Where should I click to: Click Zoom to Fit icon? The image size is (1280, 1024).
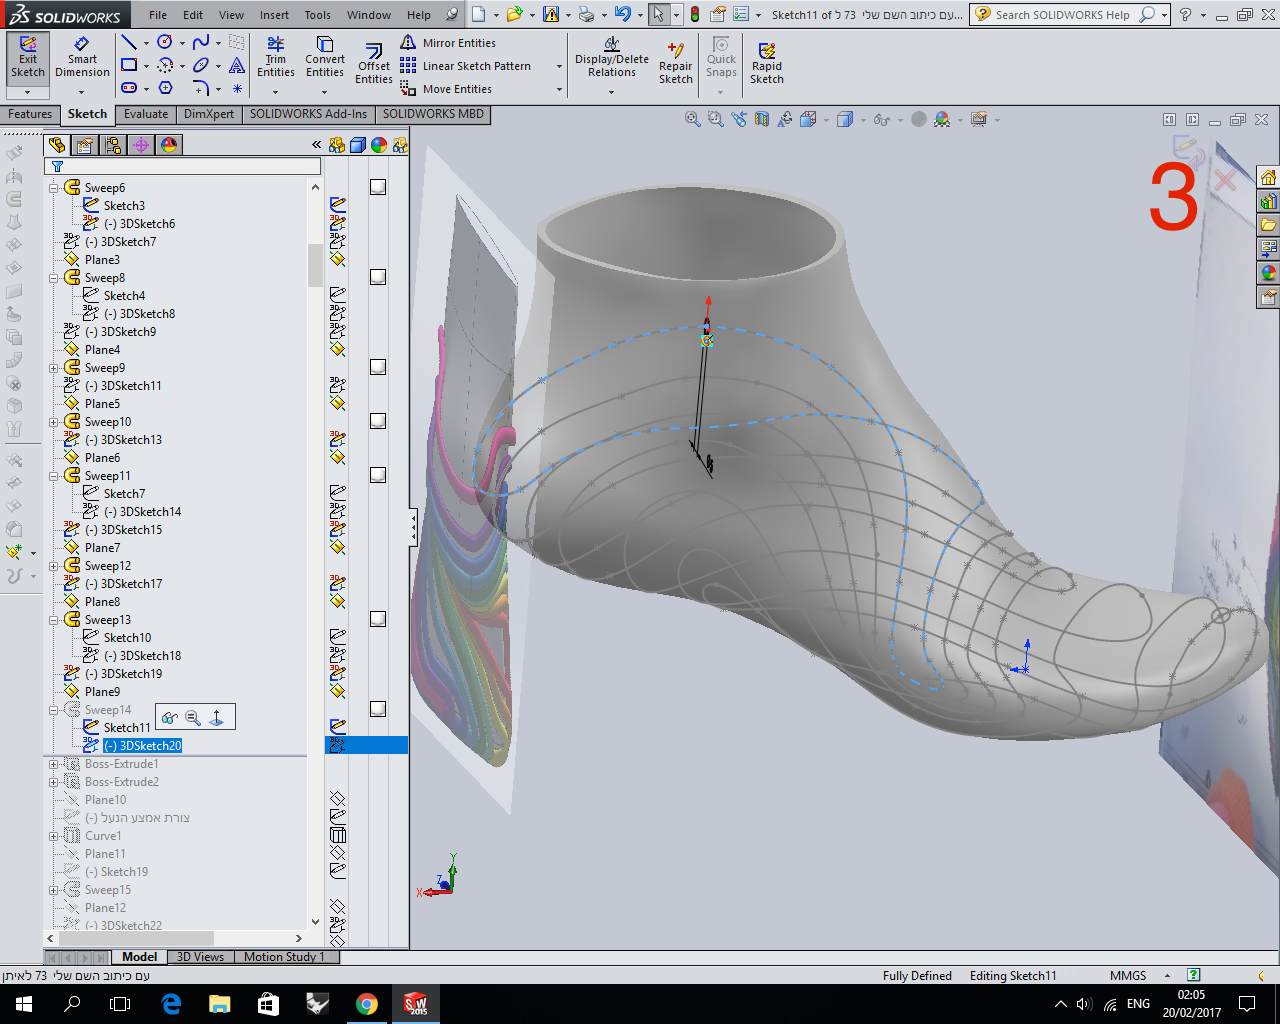point(692,119)
